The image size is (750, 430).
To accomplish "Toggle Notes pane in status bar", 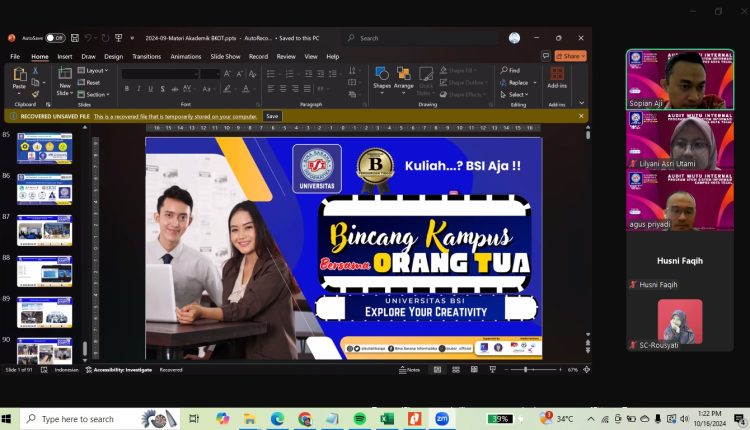I will [409, 370].
